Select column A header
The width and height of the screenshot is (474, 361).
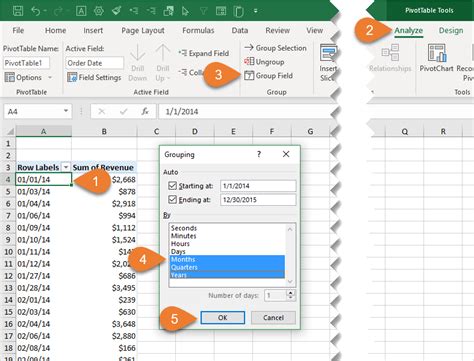pyautogui.click(x=43, y=132)
